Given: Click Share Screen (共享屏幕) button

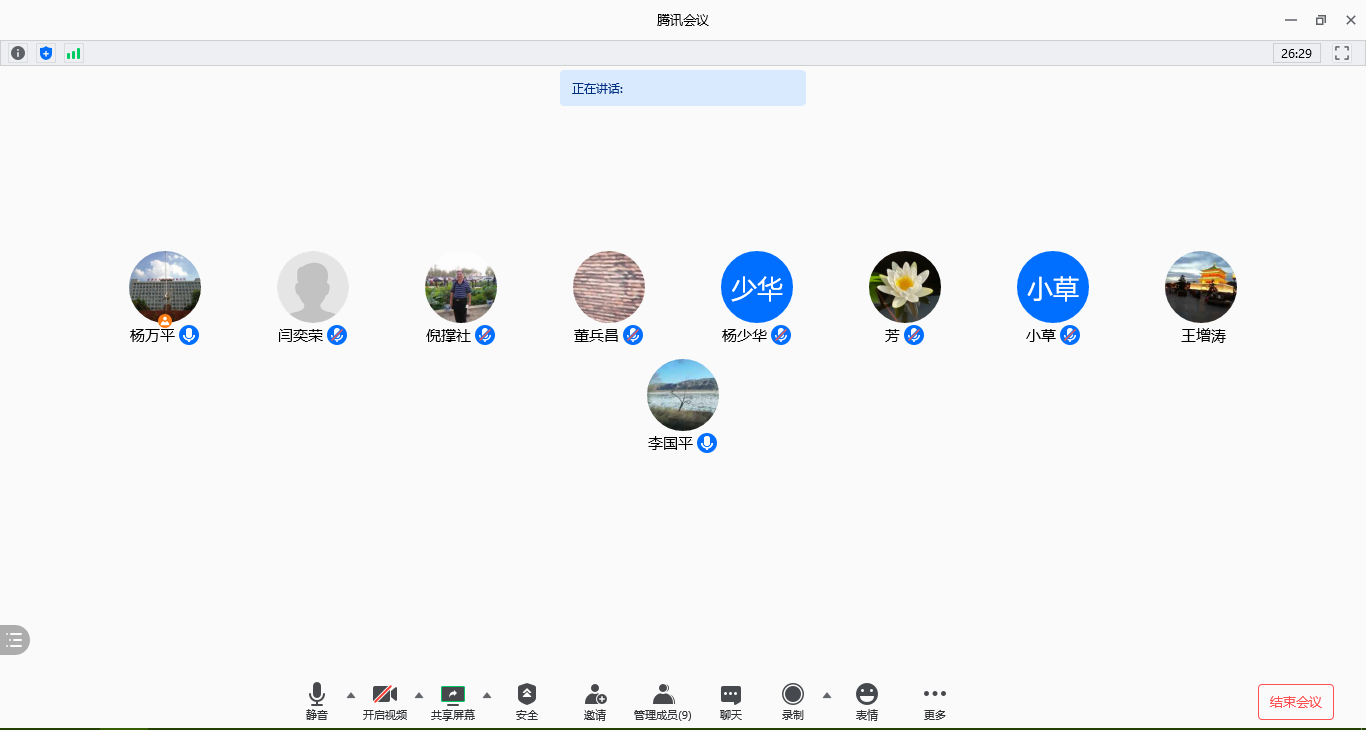Looking at the screenshot, I should [x=453, y=701].
